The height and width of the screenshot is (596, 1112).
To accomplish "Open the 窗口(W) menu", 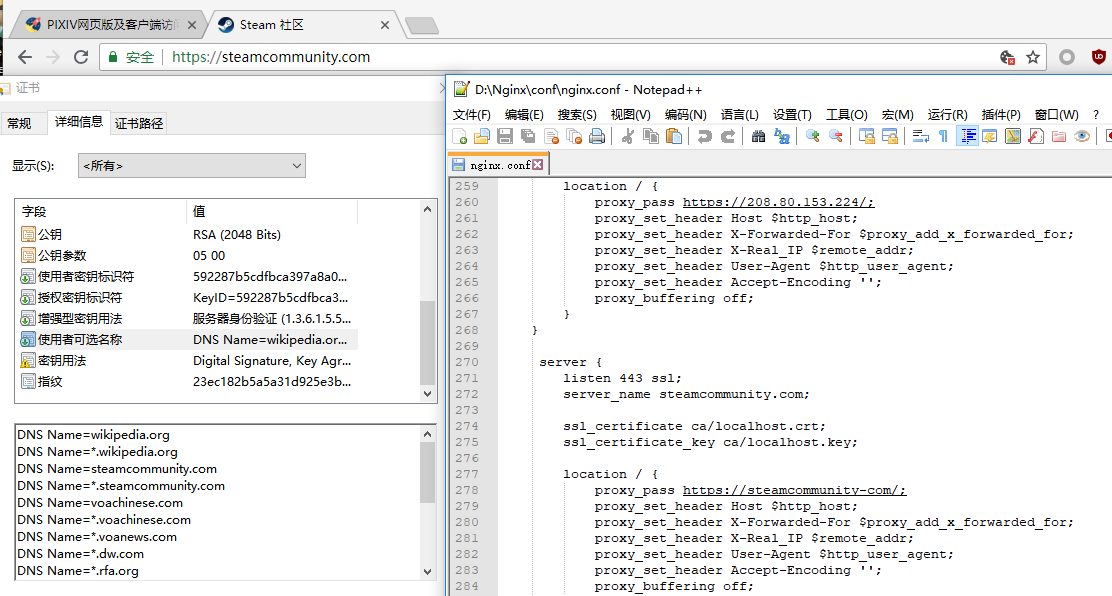I will [1057, 115].
